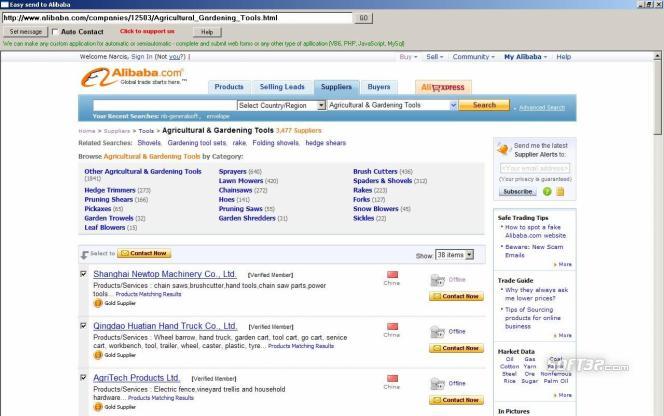Uncheck AgriTech Products Ltd checkbox

[83, 377]
